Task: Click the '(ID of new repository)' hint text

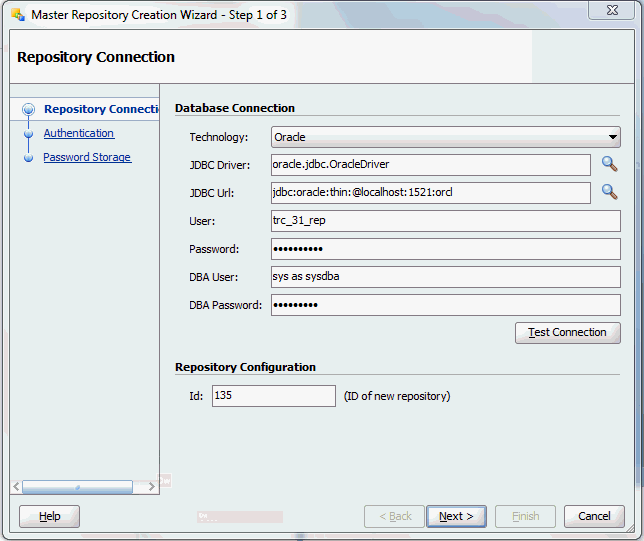Action: 397,396
